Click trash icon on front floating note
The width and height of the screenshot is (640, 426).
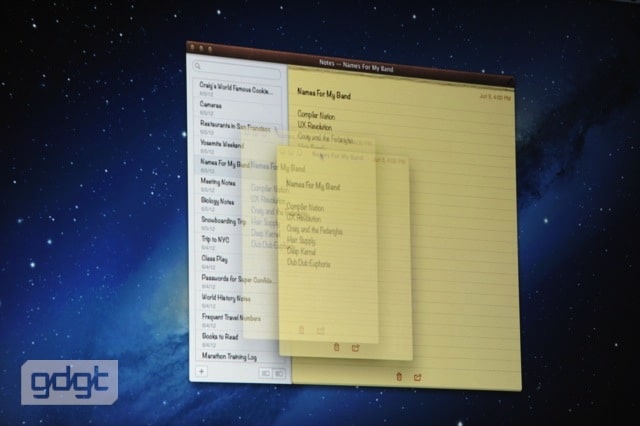tap(336, 346)
